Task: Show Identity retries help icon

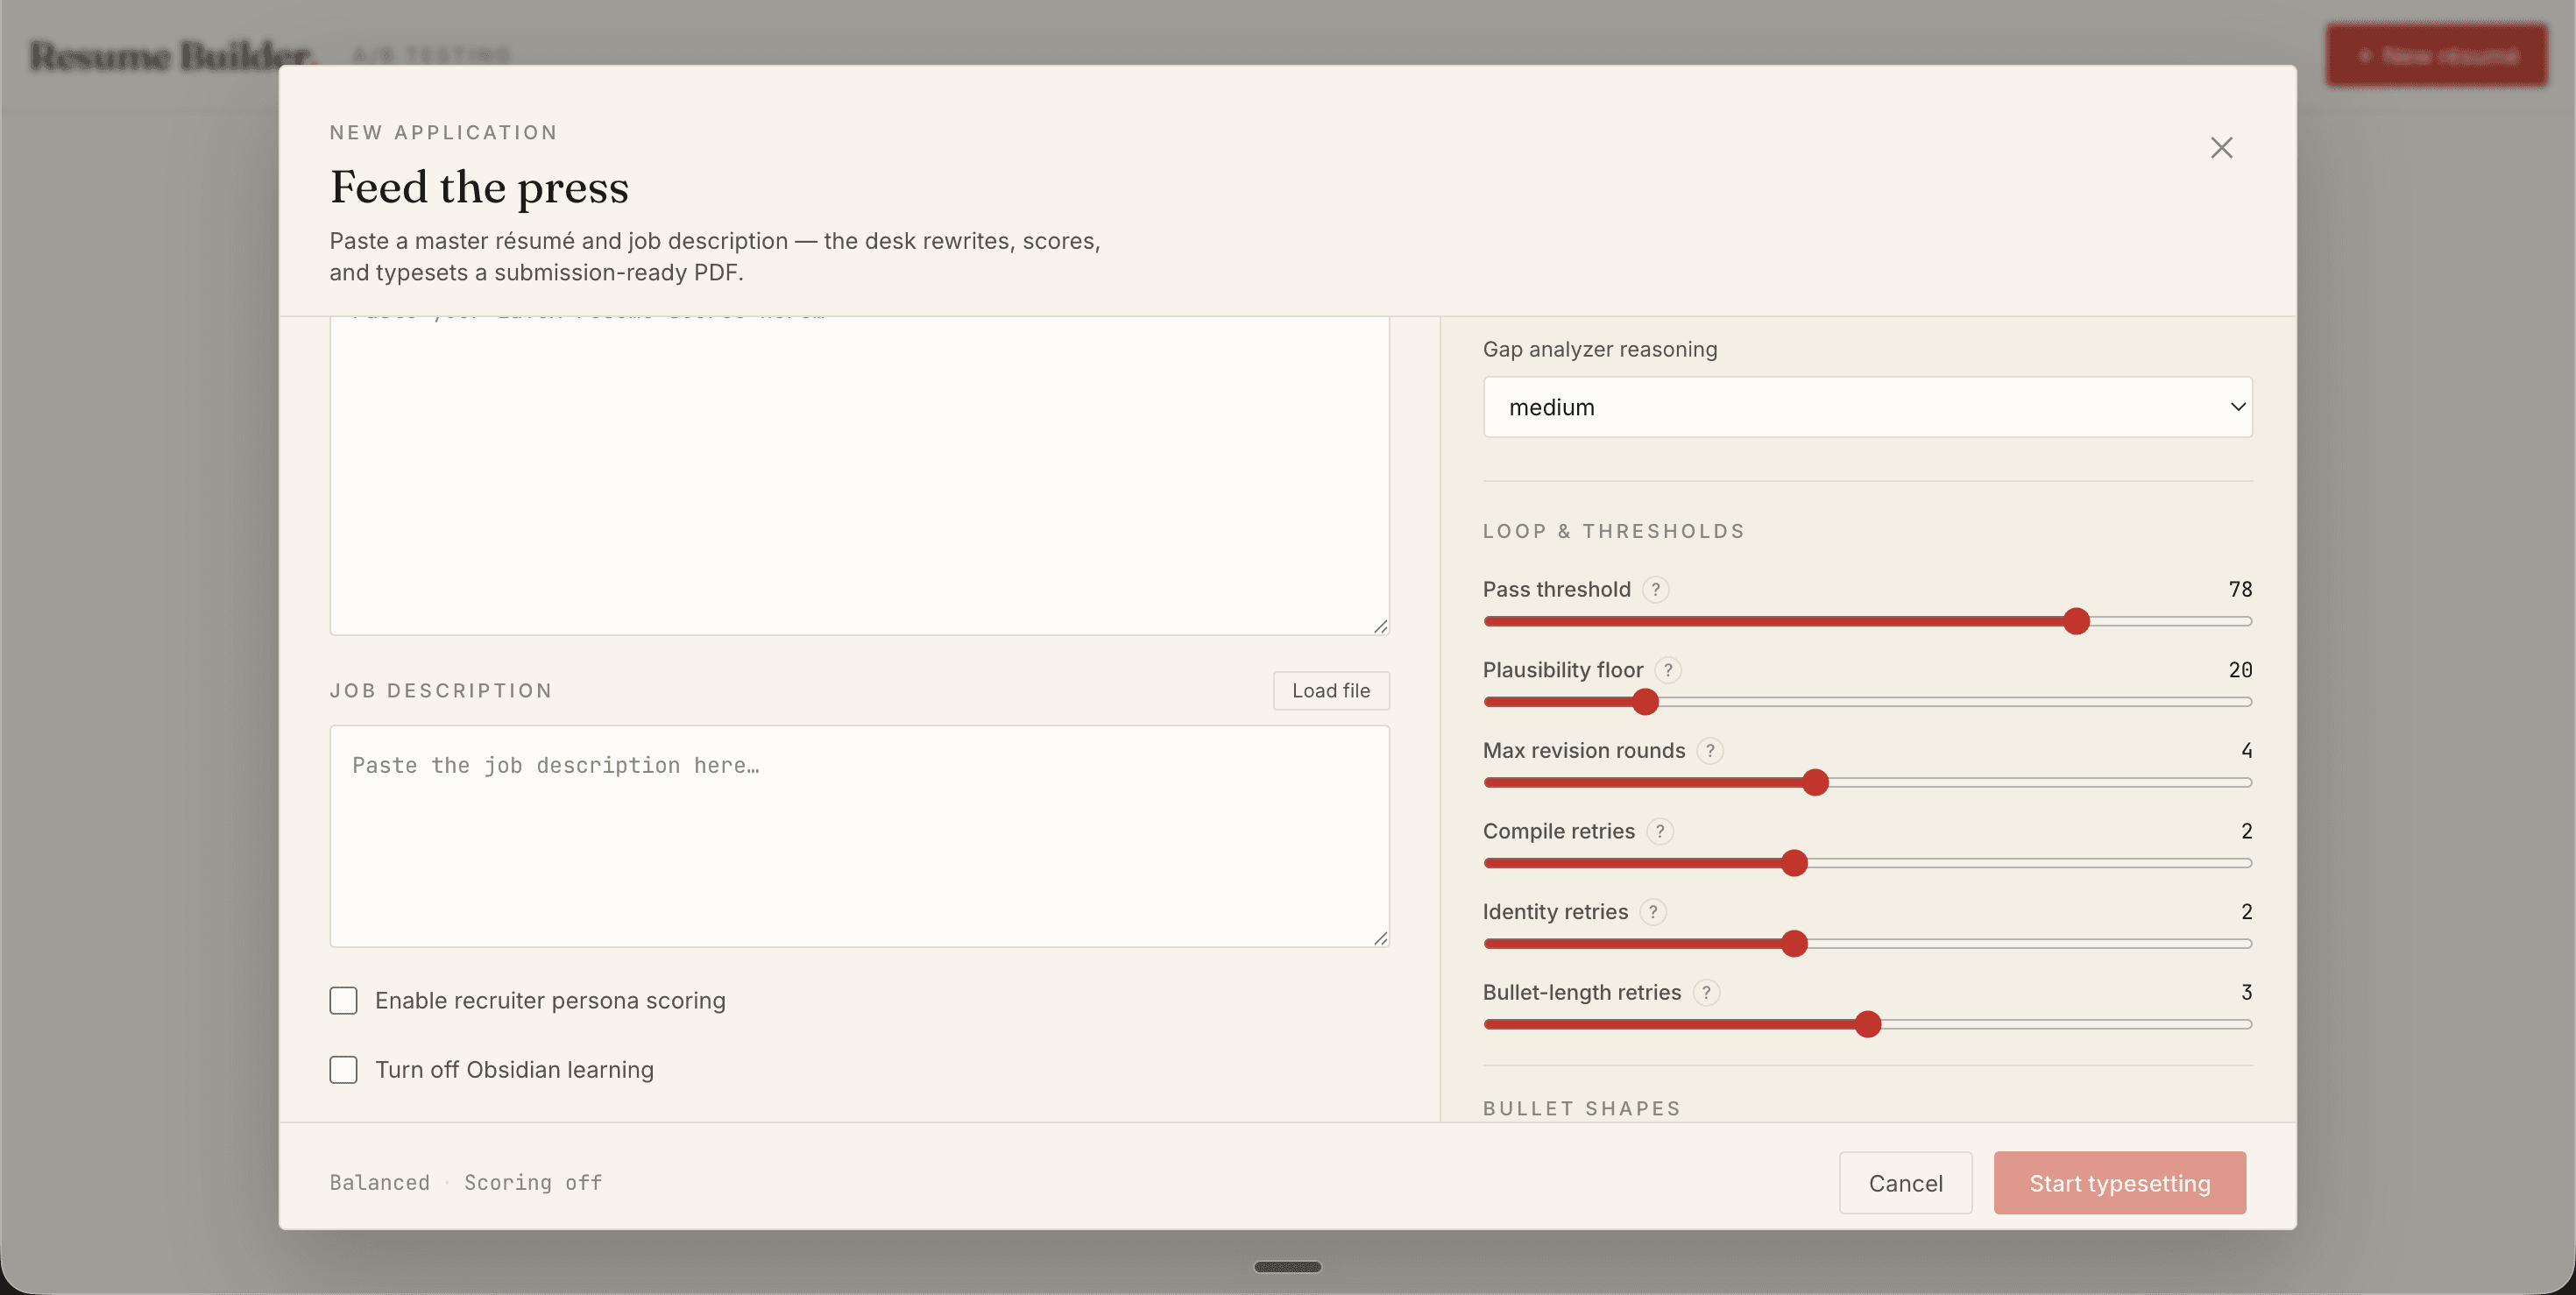Action: tap(1653, 912)
